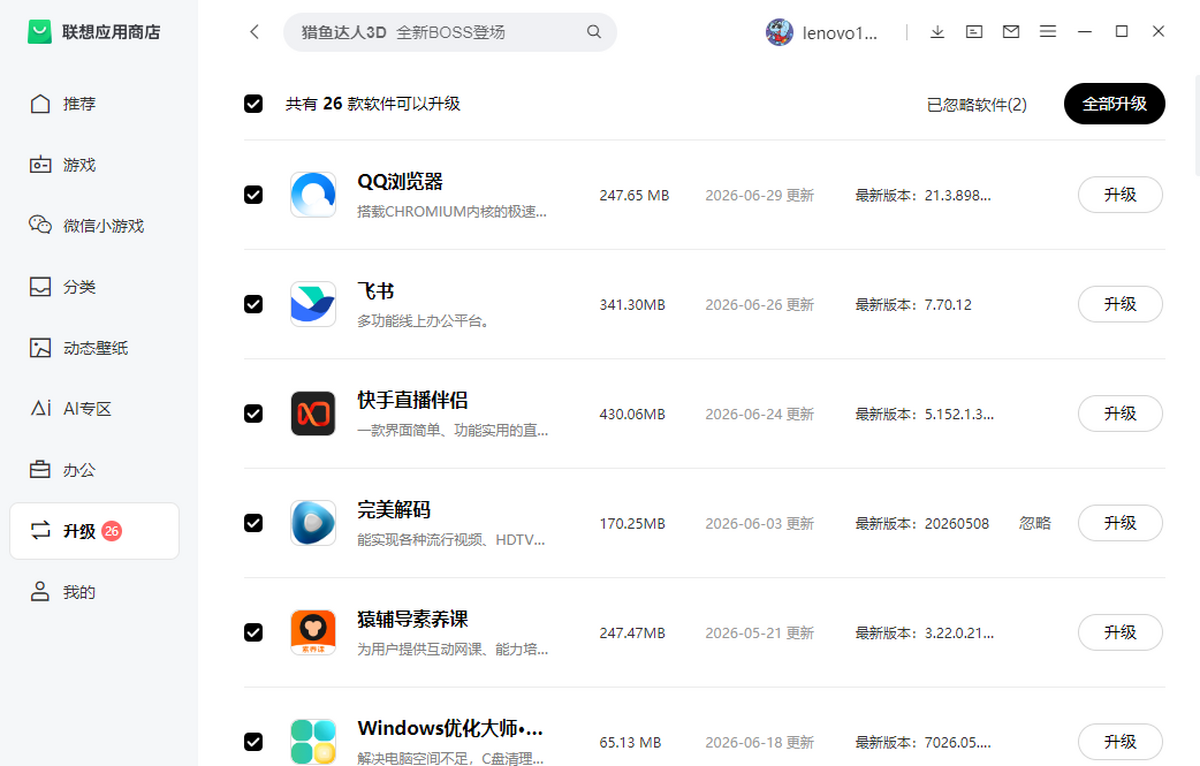Click the 2026-06-24 更新 date
The width and height of the screenshot is (1200, 766).
click(x=759, y=414)
